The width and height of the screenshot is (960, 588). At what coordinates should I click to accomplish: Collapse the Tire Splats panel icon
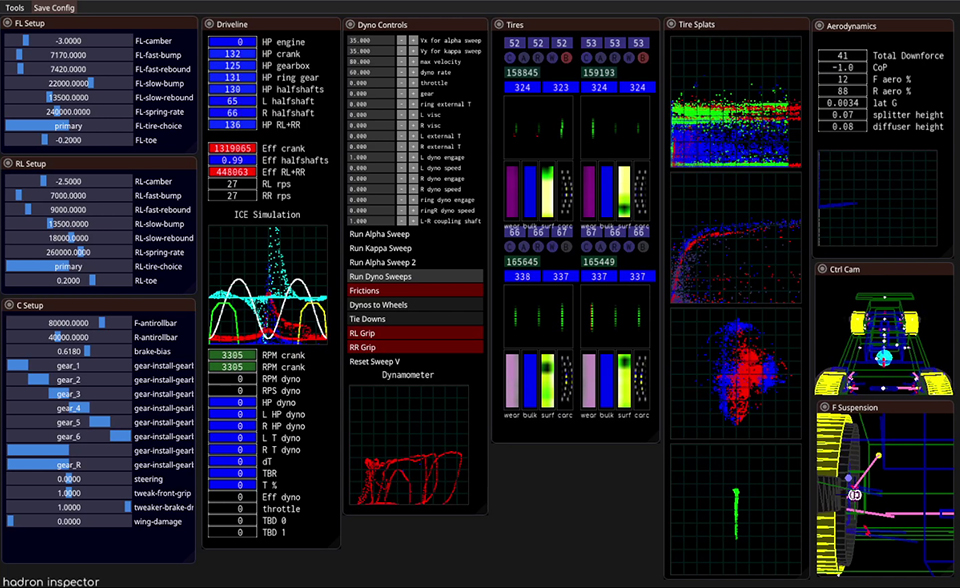[x=671, y=24]
